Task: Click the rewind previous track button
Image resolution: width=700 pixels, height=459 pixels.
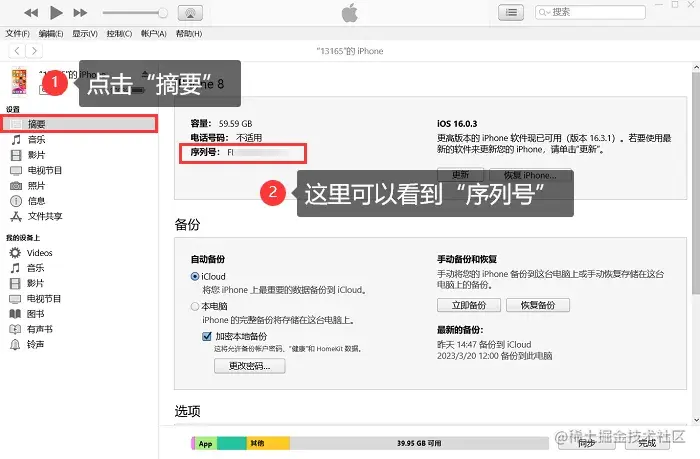Action: 31,13
